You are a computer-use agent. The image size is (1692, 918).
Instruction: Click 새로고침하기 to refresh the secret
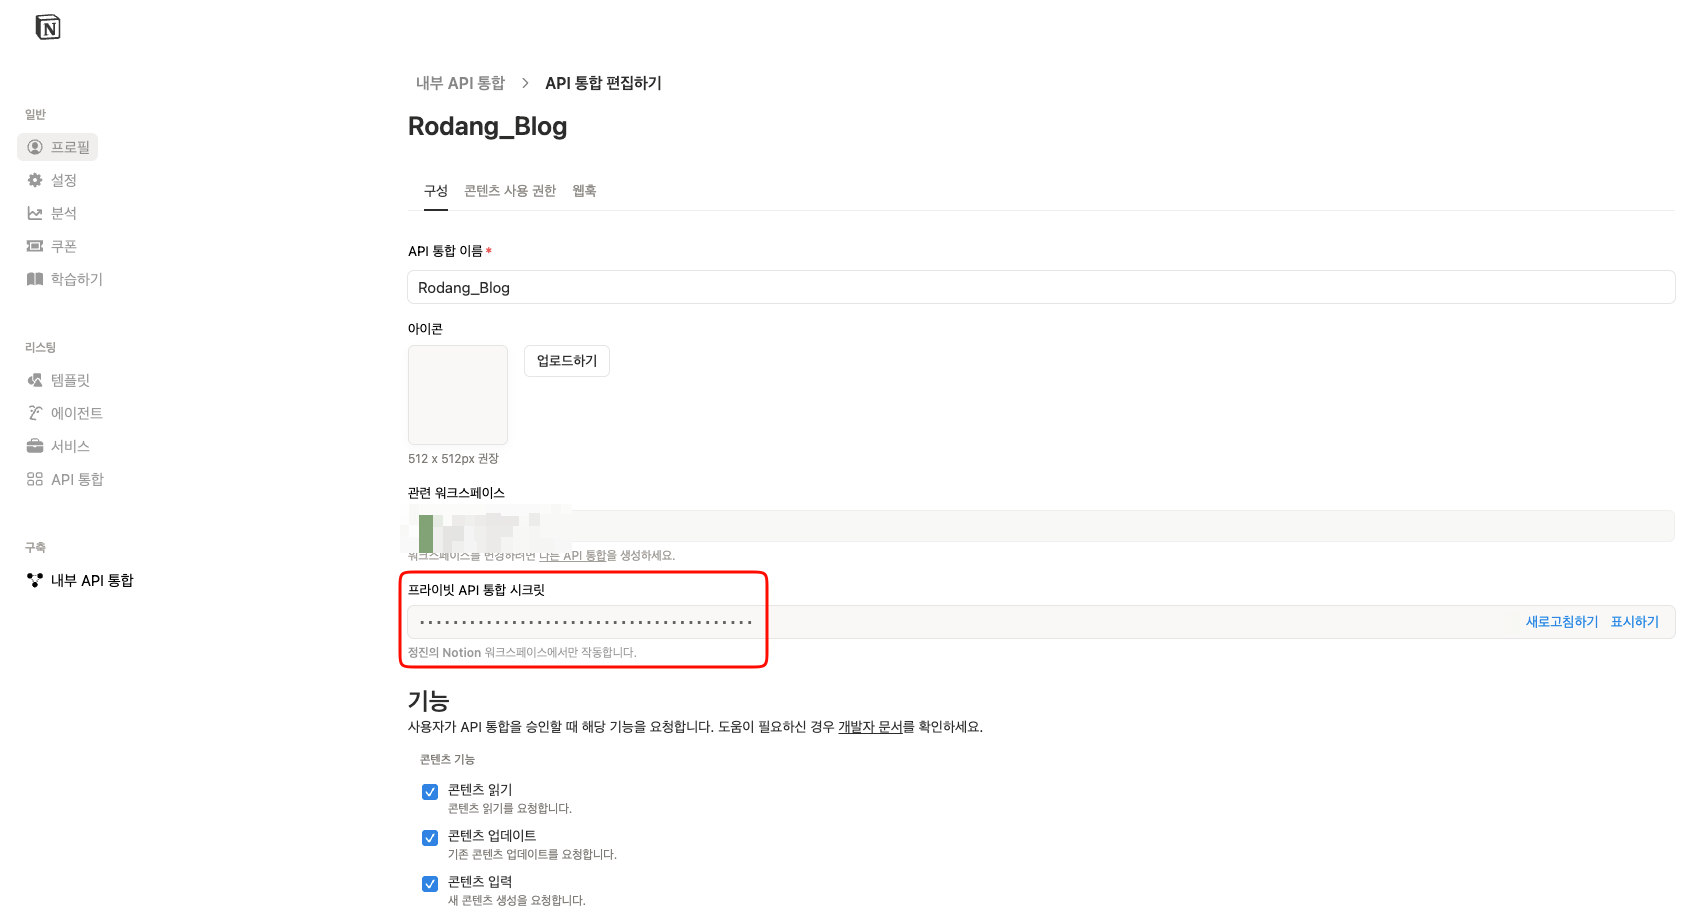pyautogui.click(x=1561, y=622)
